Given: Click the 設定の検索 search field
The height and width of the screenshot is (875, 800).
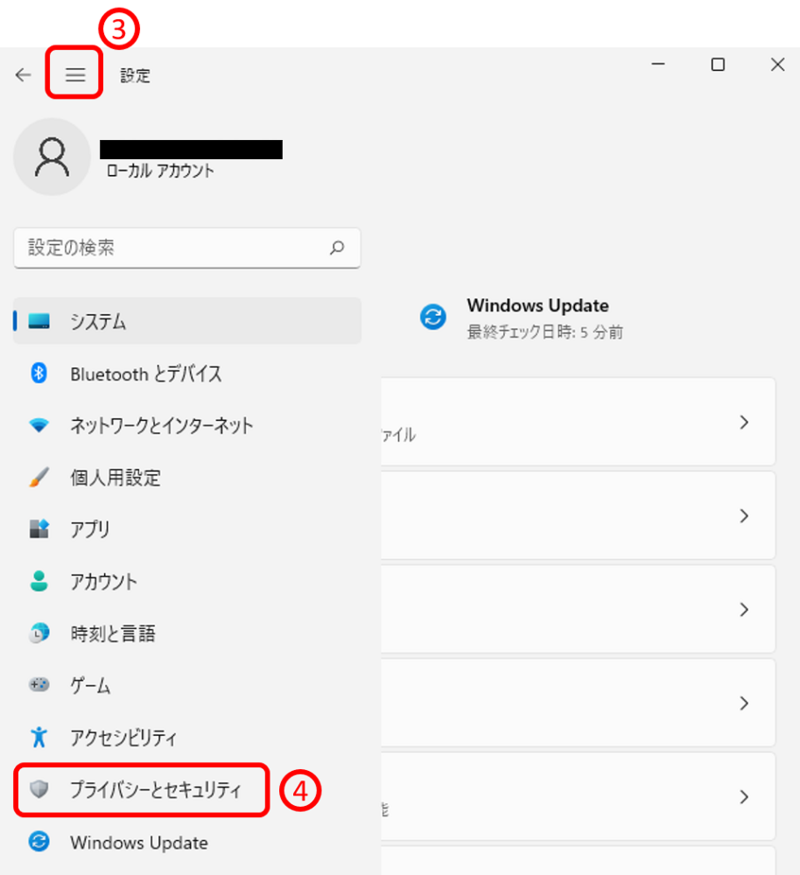Looking at the screenshot, I should (187, 248).
